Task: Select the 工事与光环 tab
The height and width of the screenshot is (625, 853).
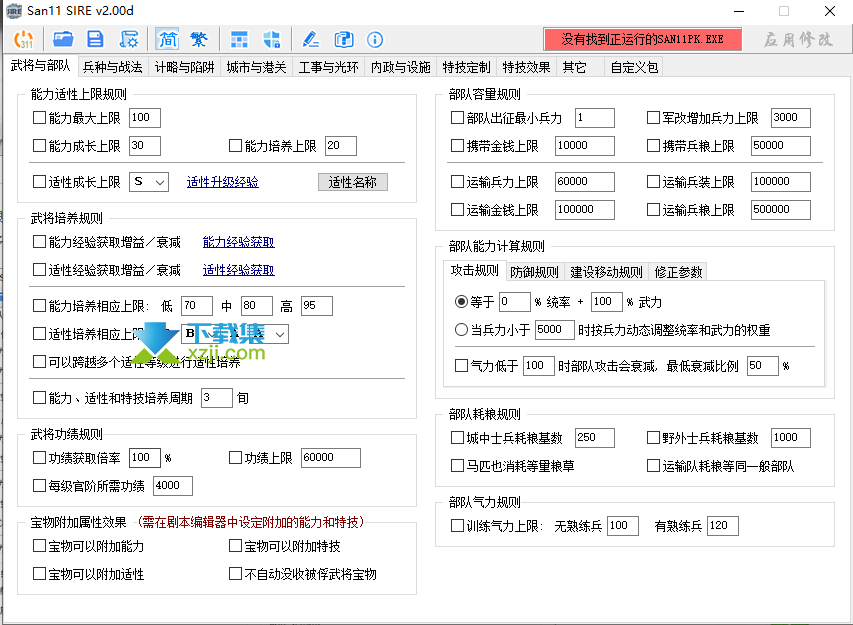Action: [x=328, y=67]
